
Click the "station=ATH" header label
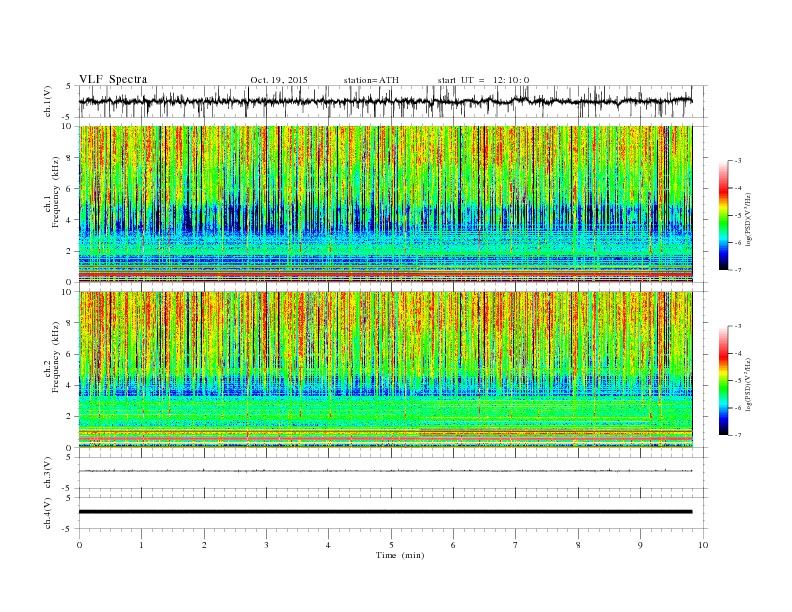point(371,80)
